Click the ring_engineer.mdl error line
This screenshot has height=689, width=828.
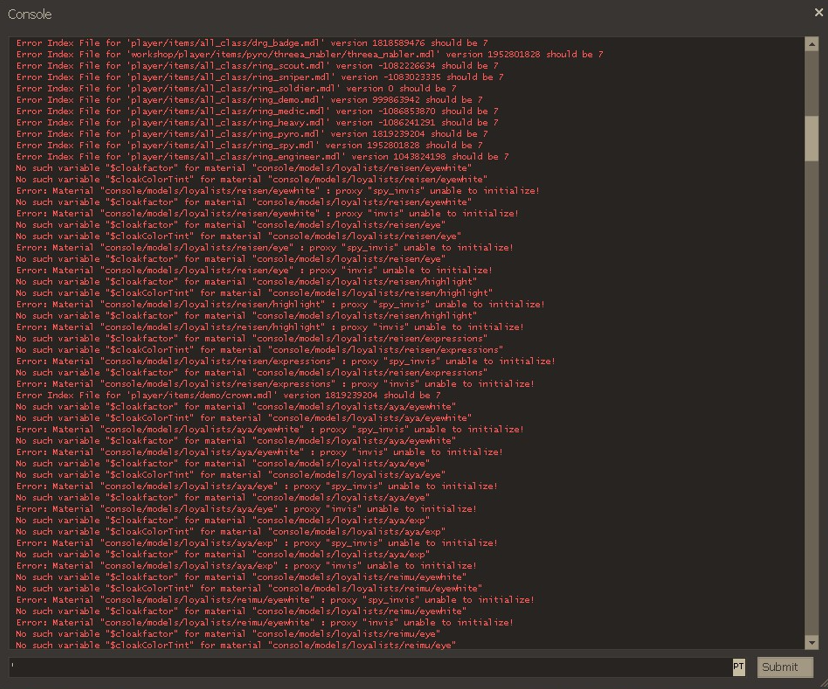click(x=262, y=156)
